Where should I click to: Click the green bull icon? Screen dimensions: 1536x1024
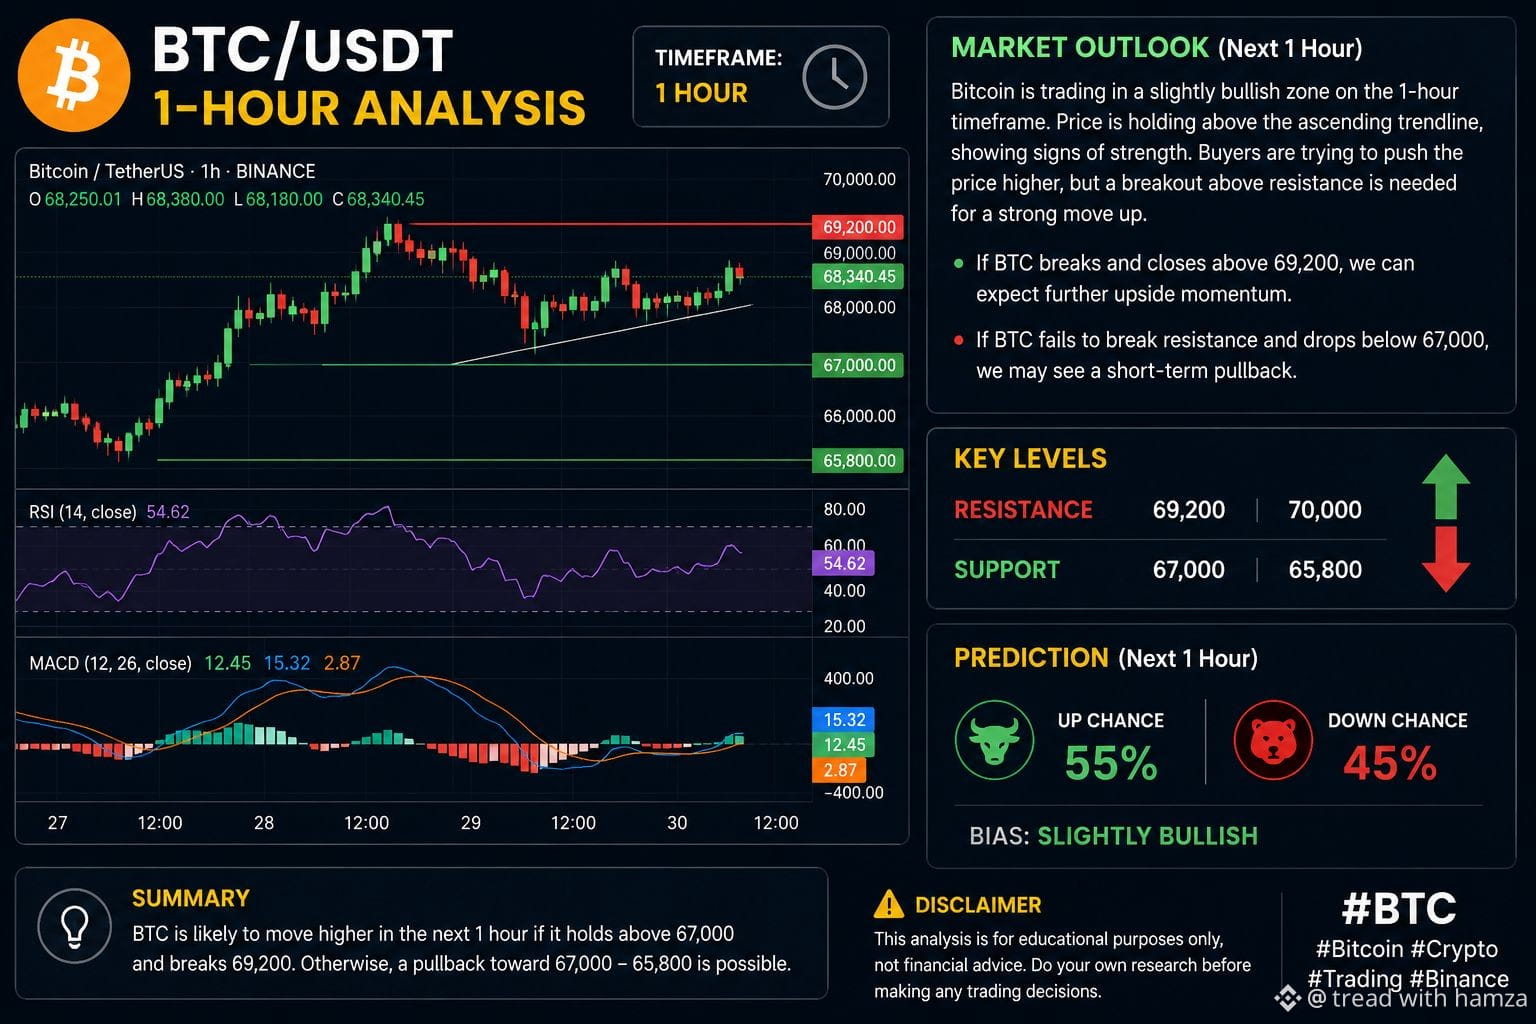click(994, 740)
